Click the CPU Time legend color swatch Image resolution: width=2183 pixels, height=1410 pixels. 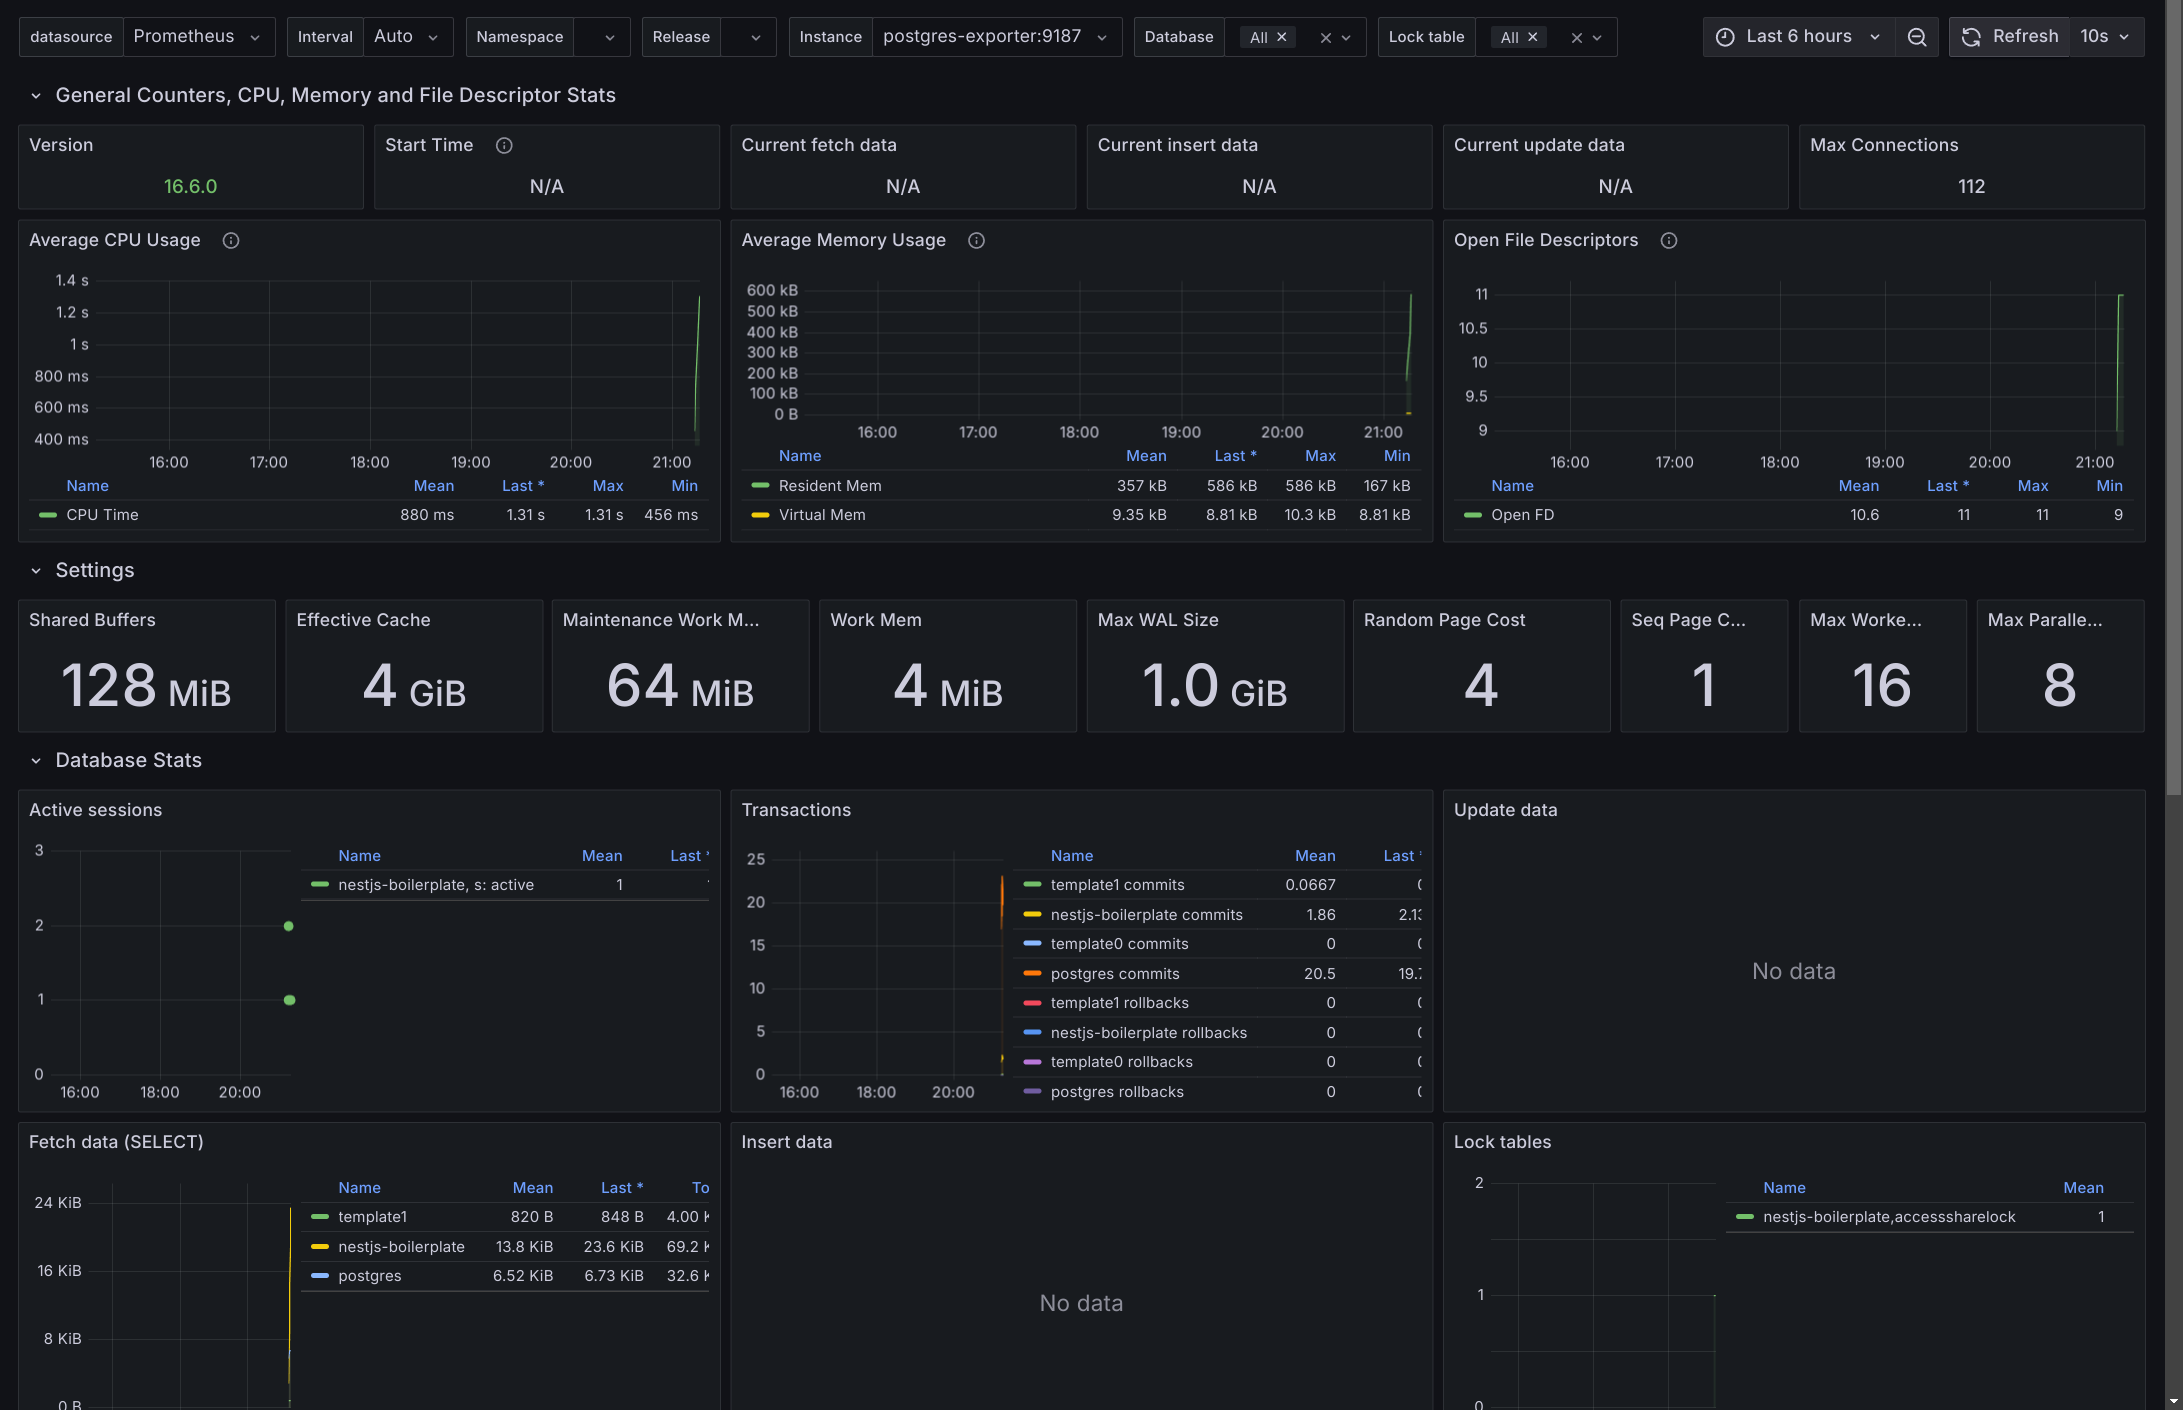47,515
